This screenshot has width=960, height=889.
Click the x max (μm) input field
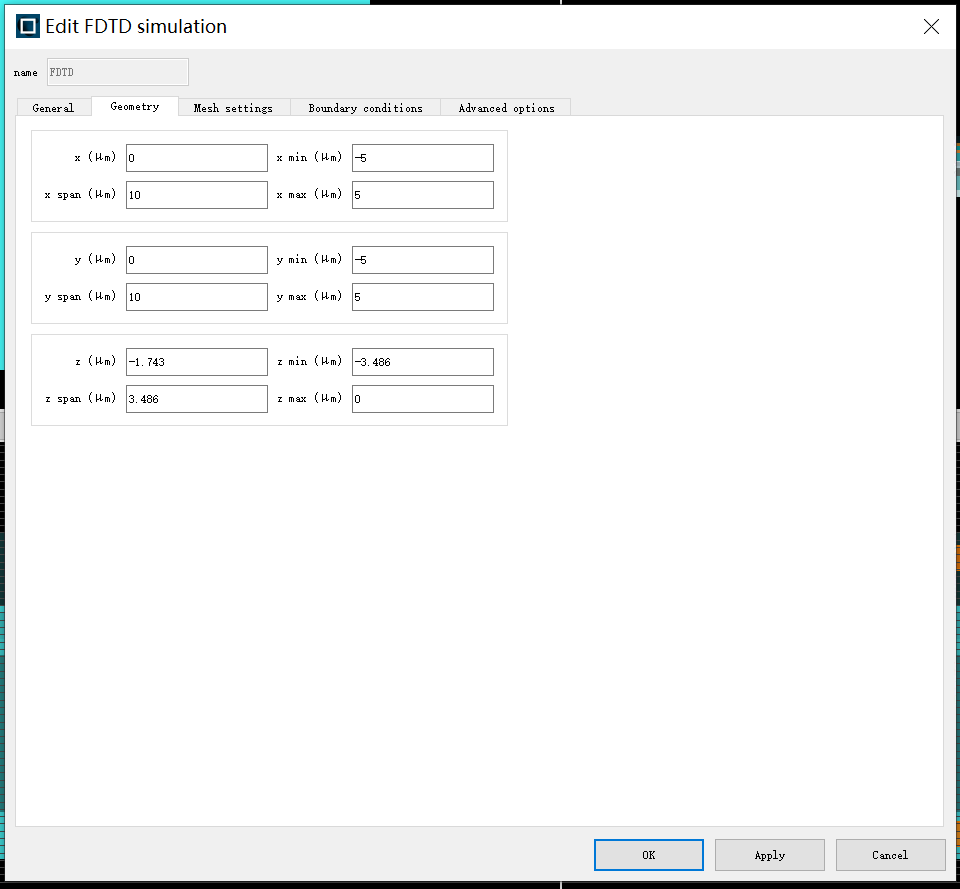422,195
